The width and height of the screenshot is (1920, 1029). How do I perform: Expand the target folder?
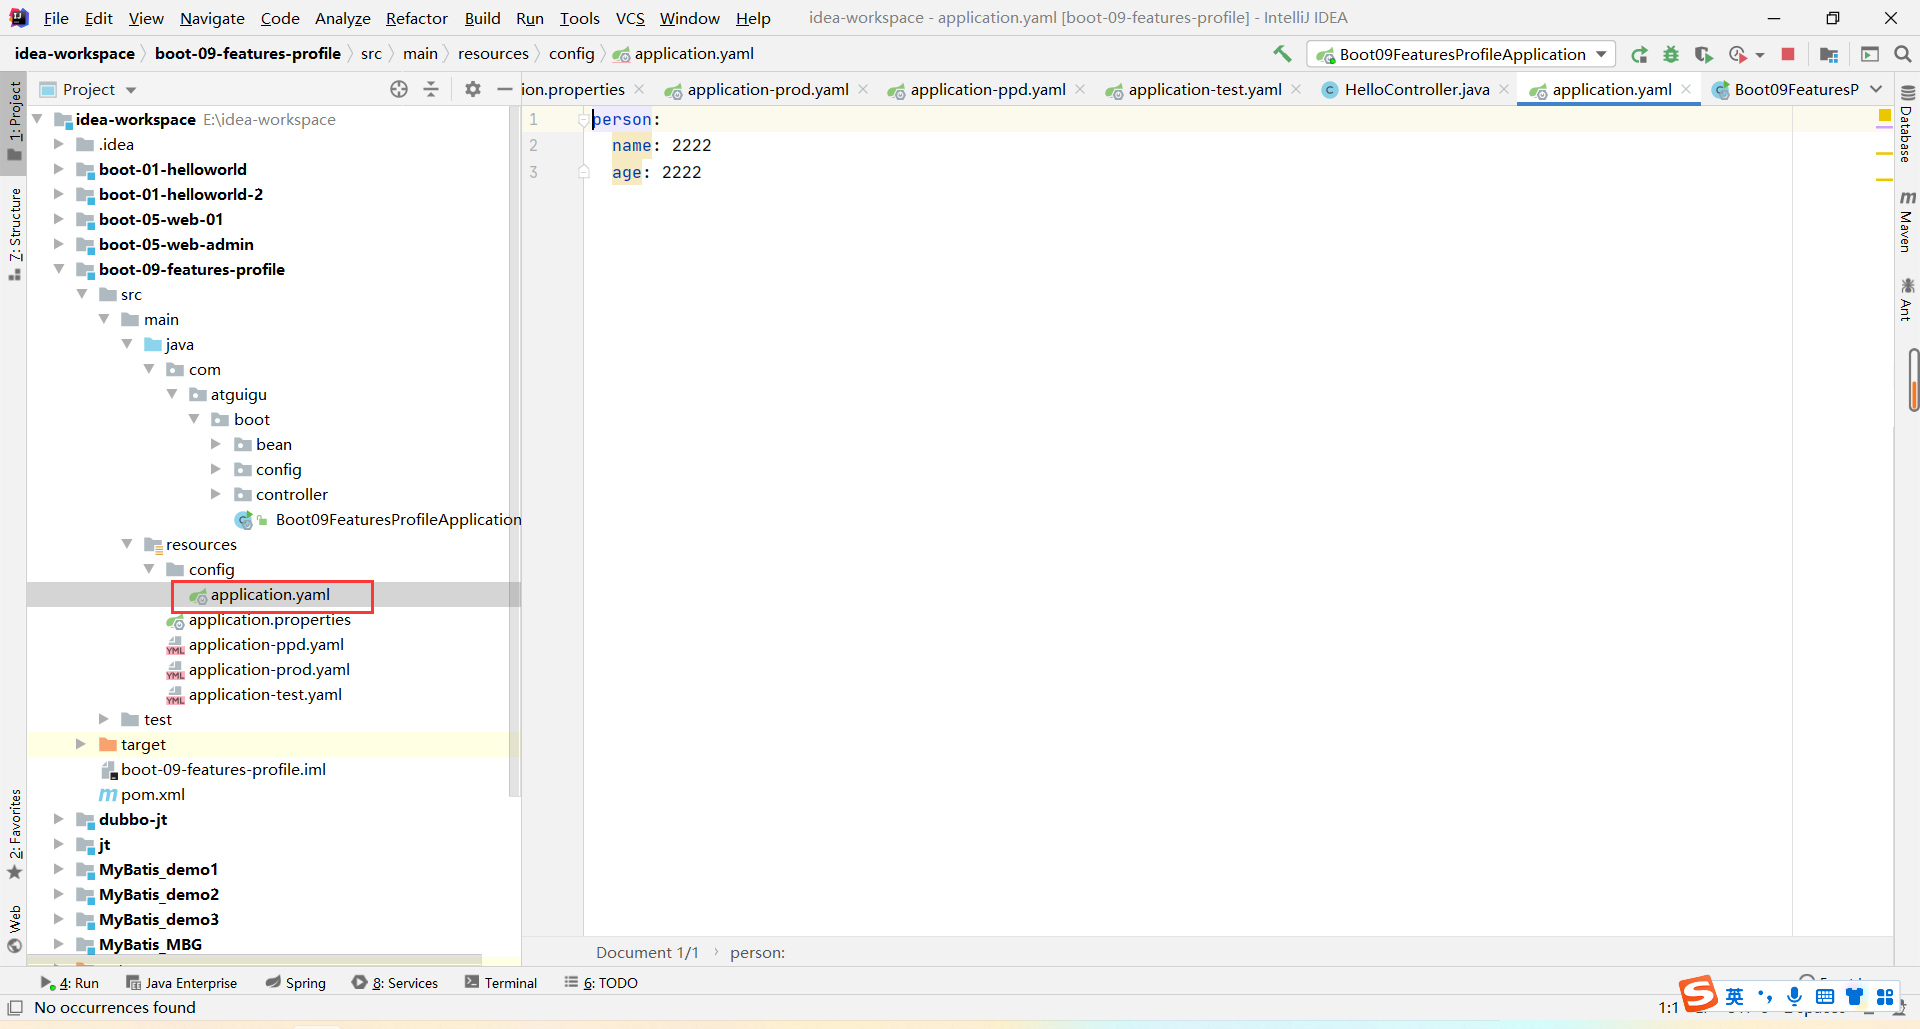click(x=81, y=744)
